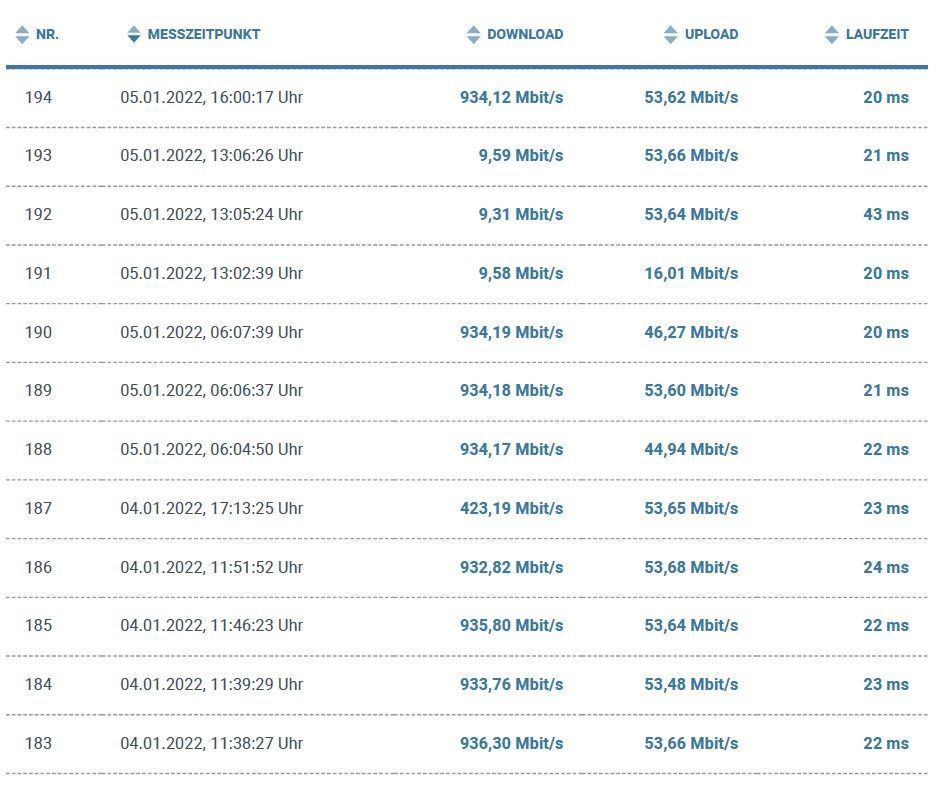
Task: Sort by UPLOAD header label
Action: tap(711, 35)
